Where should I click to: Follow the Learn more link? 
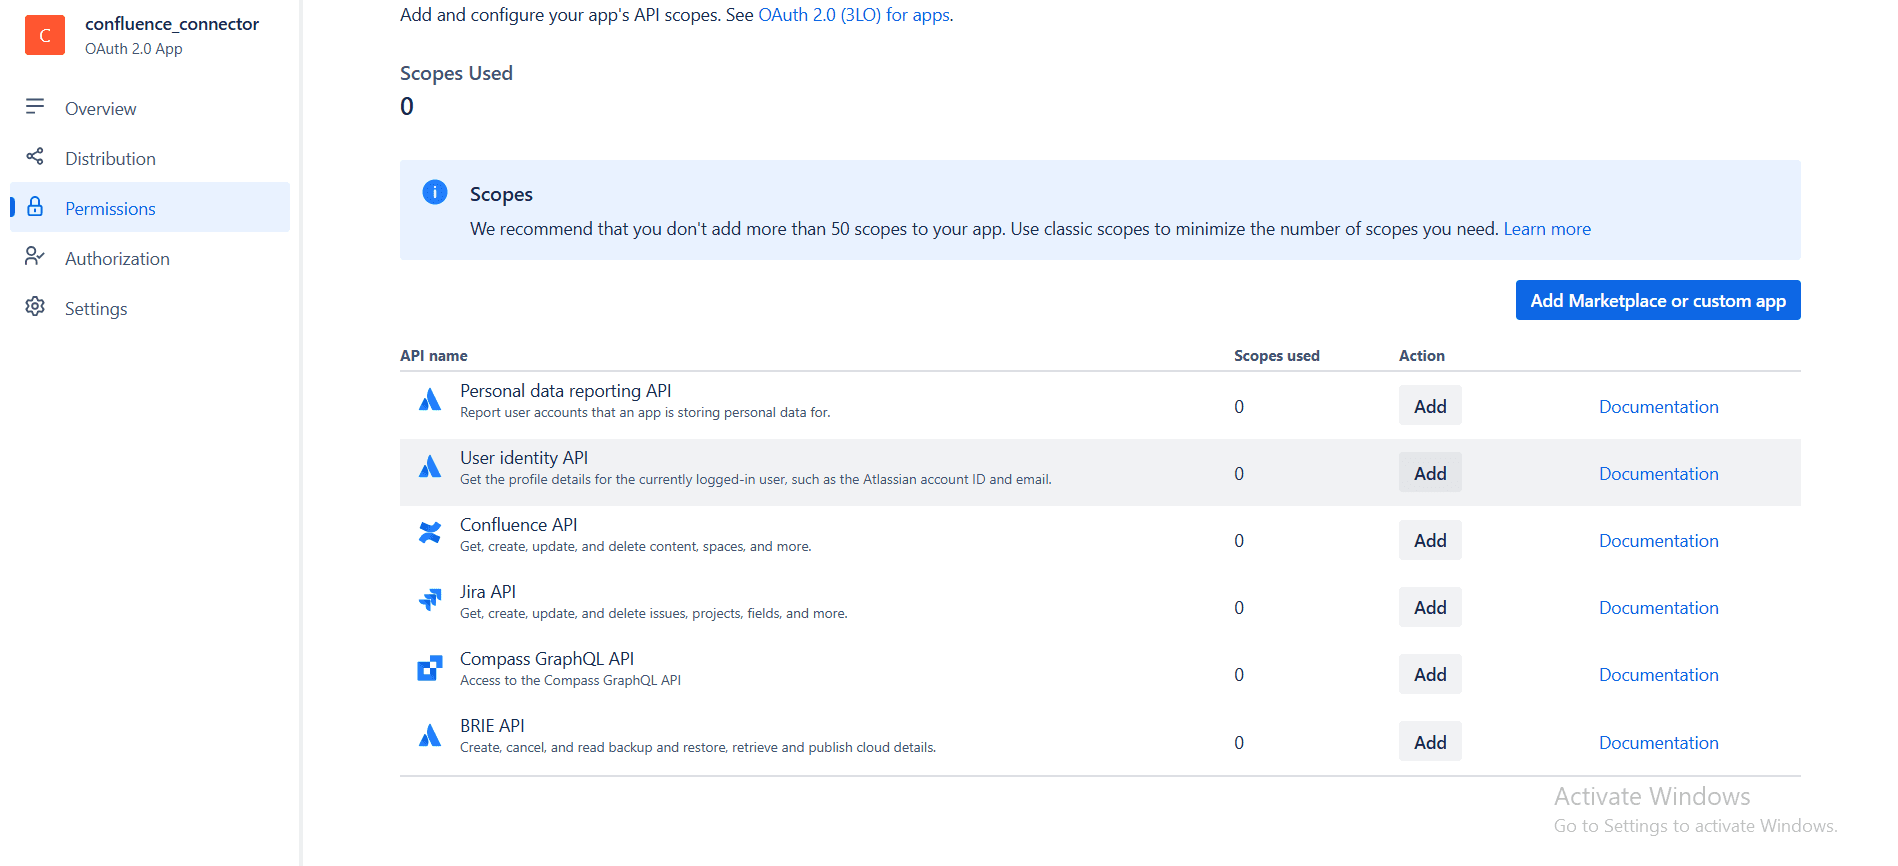point(1547,229)
